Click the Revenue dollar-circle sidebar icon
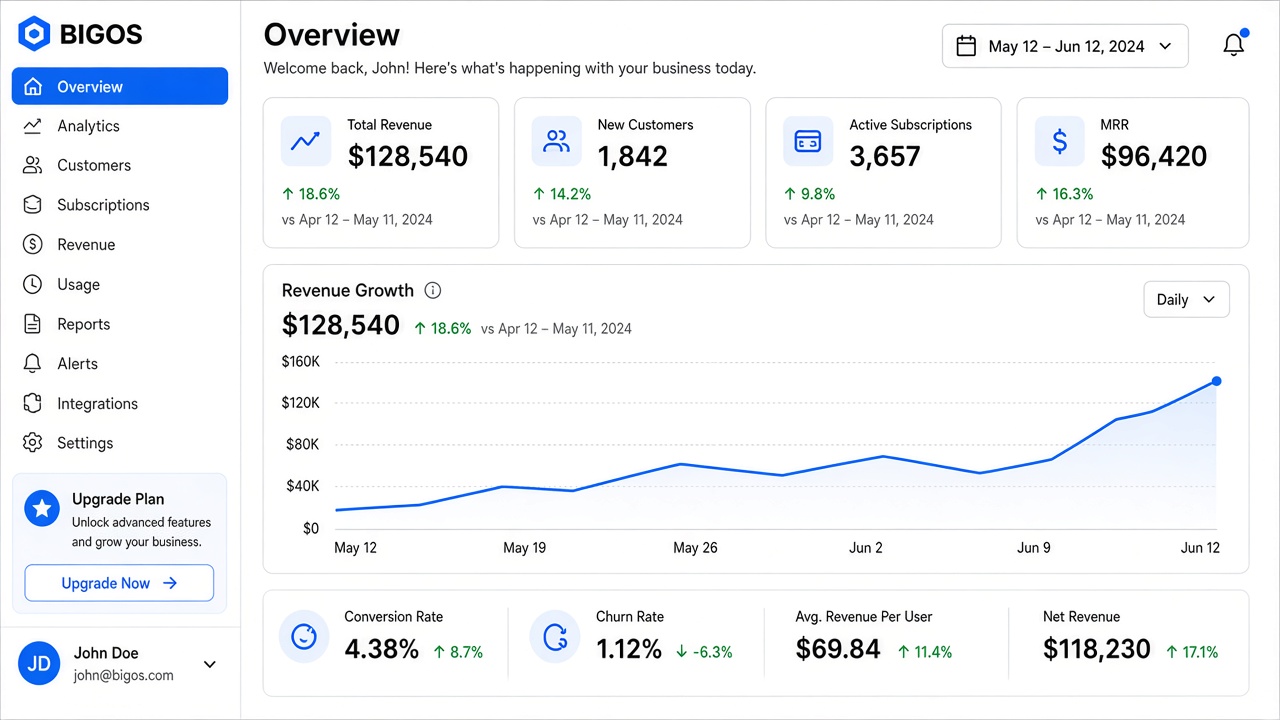Screen dimensions: 1280x720 coord(33,244)
